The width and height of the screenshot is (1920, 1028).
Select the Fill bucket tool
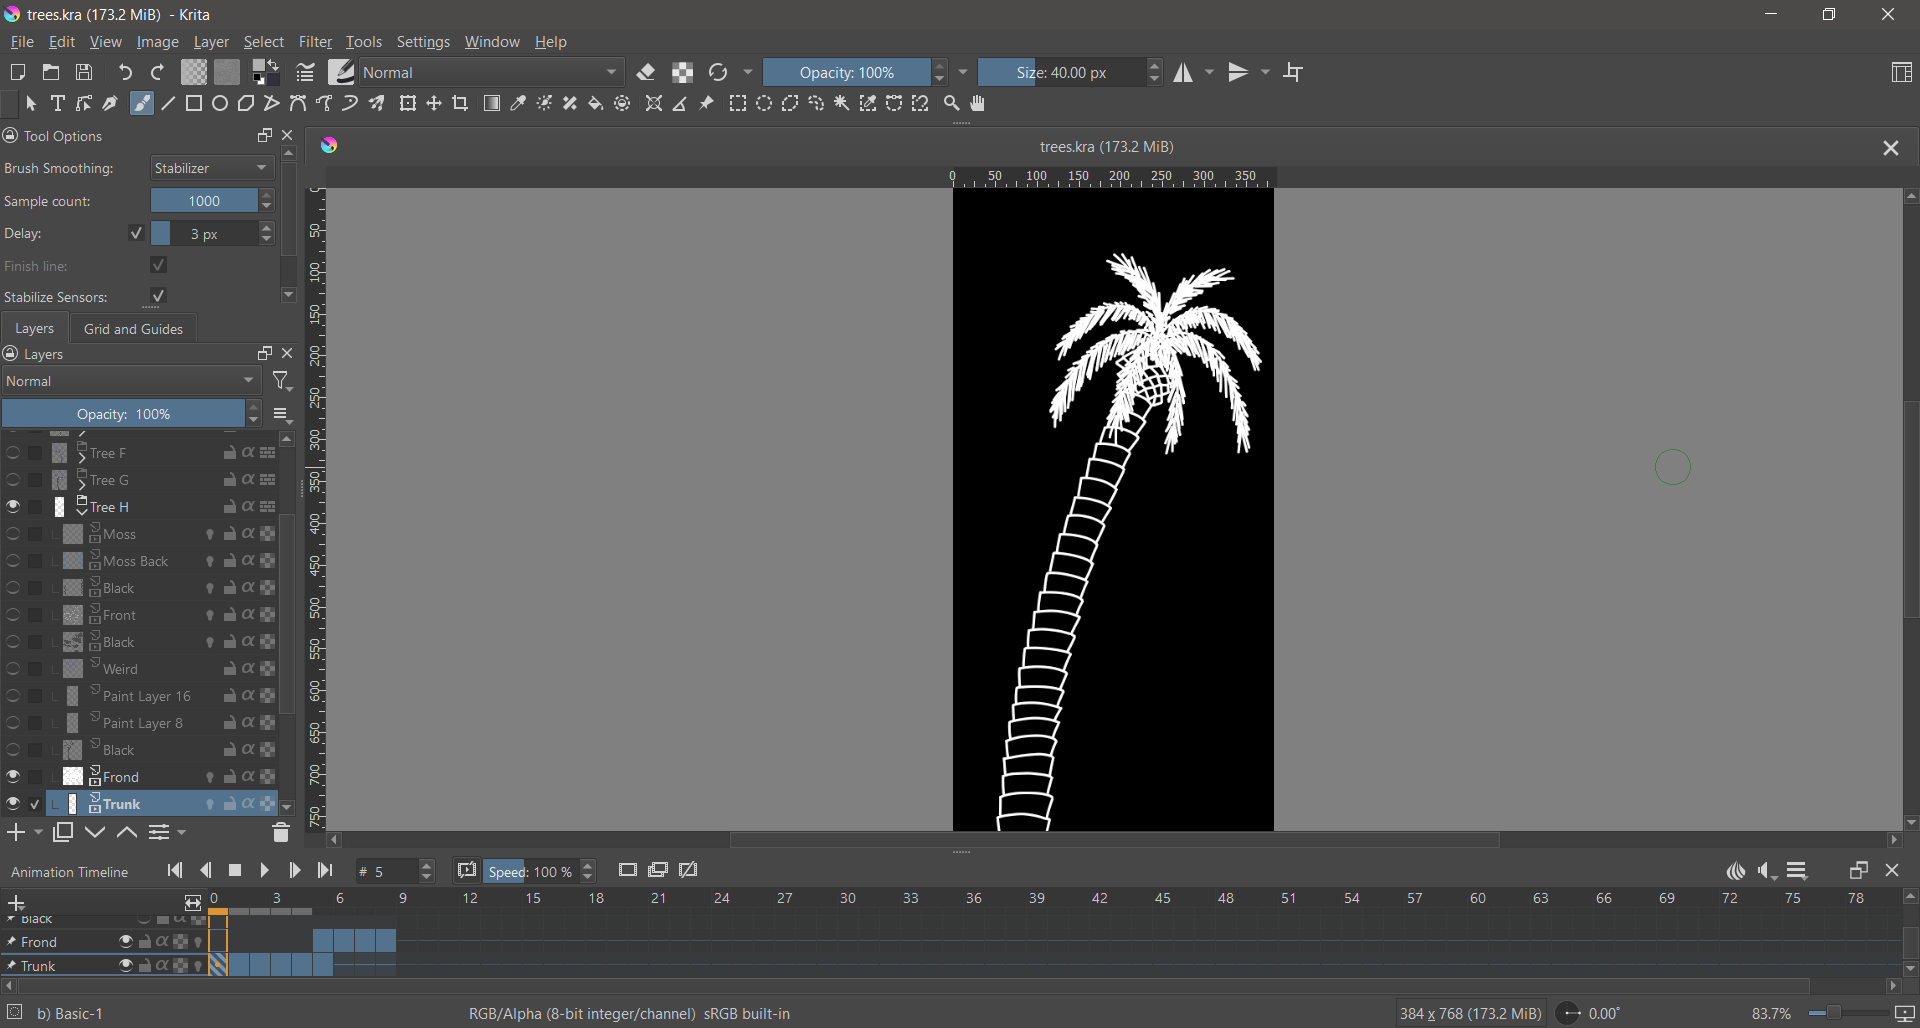click(x=596, y=104)
